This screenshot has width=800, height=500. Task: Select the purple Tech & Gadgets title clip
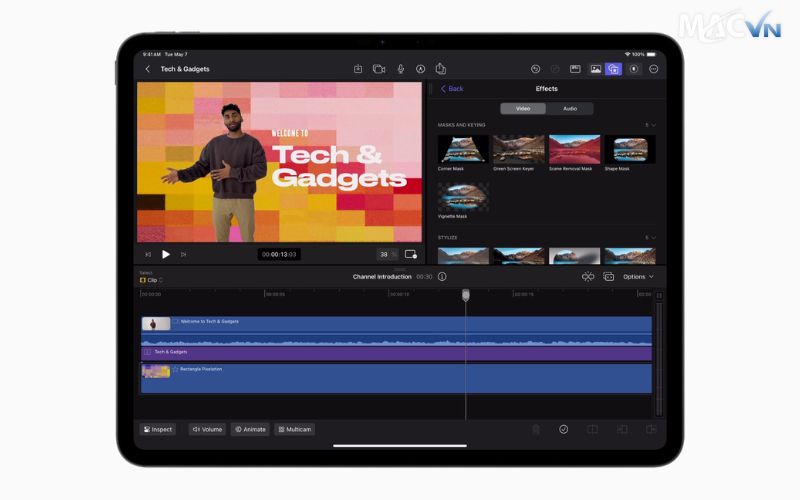396,354
